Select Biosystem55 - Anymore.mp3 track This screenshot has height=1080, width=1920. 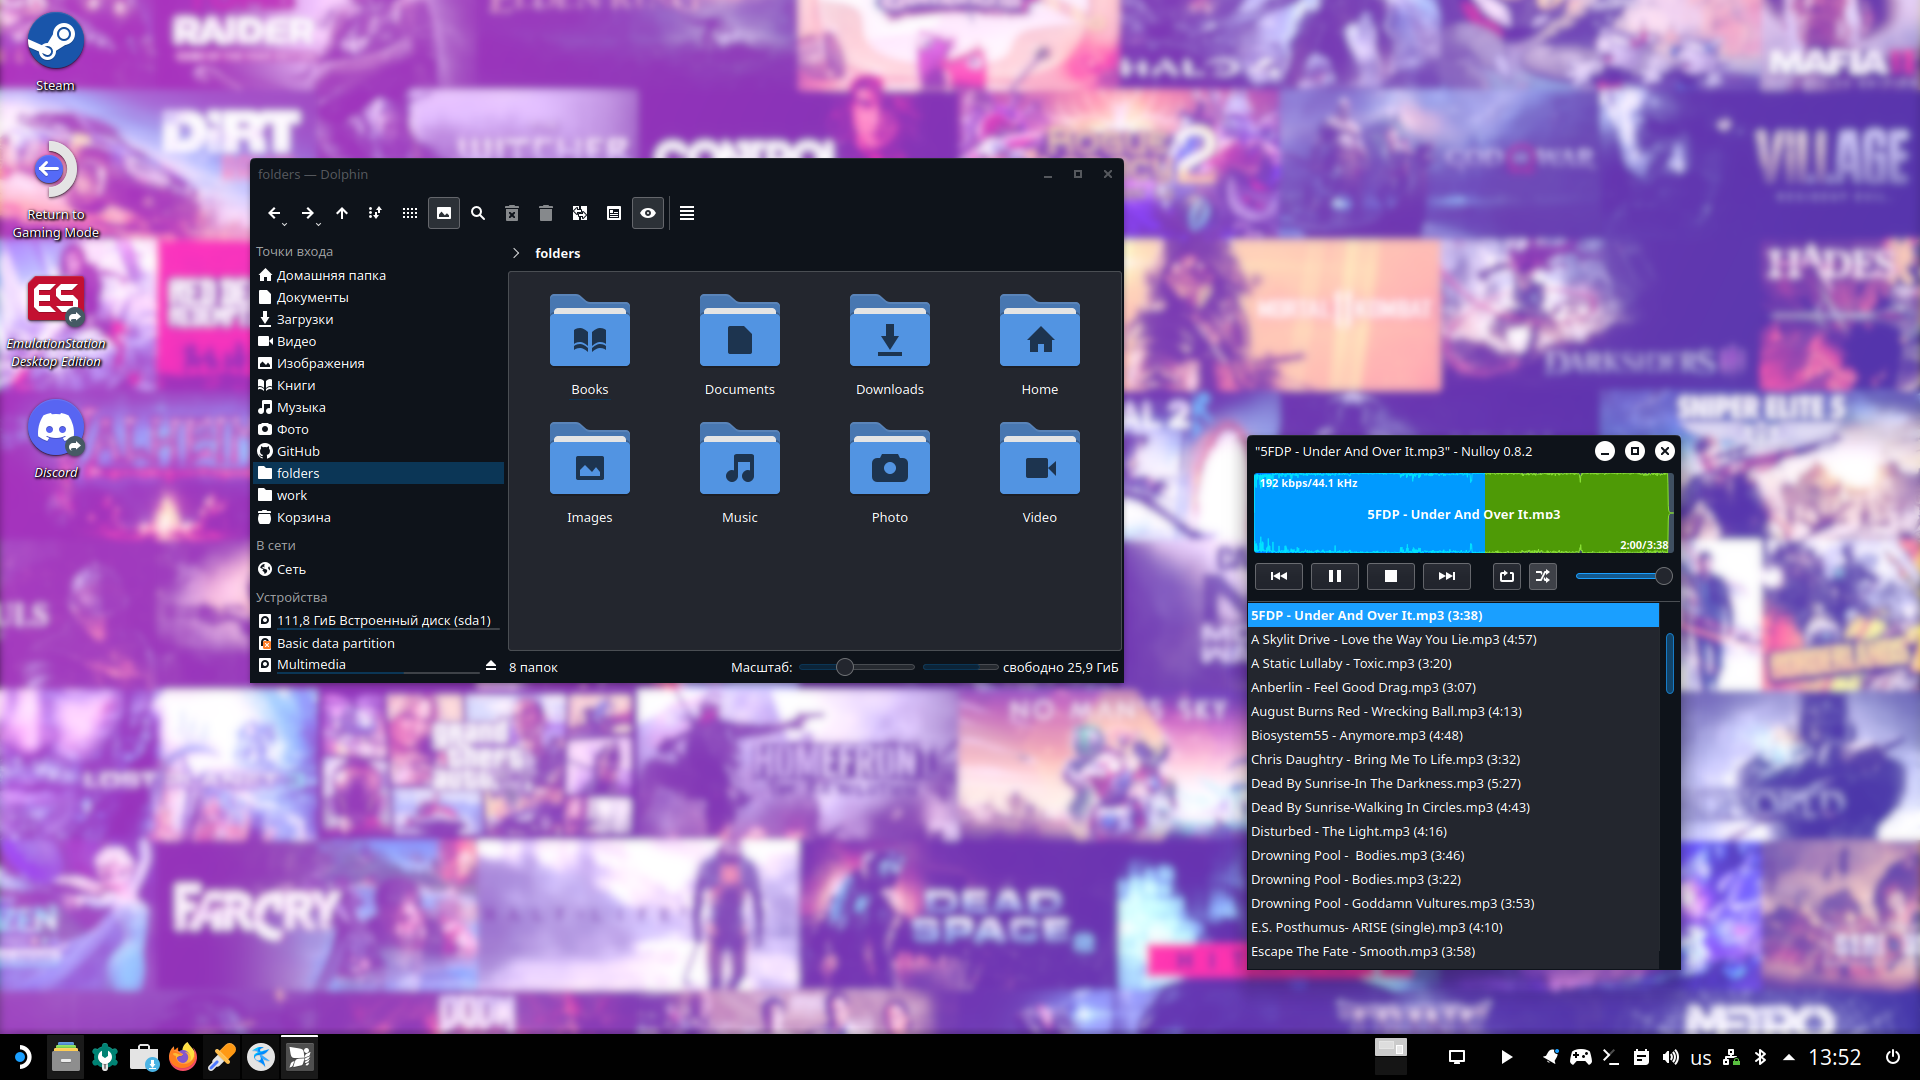point(1453,735)
